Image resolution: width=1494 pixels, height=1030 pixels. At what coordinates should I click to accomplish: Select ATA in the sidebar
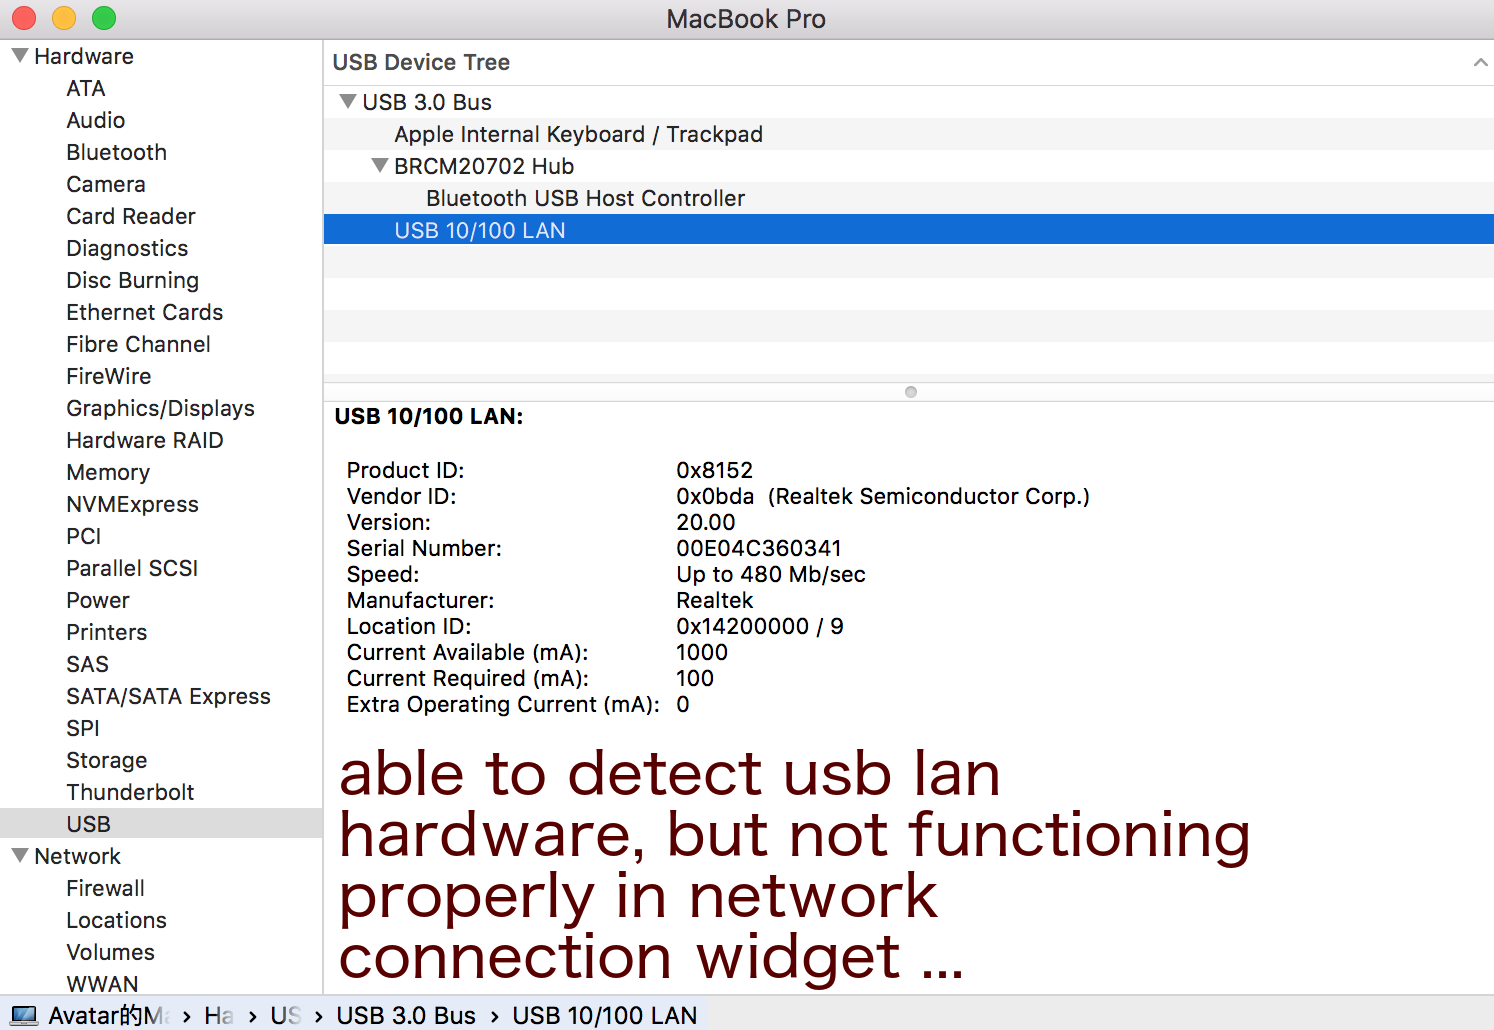[86, 88]
